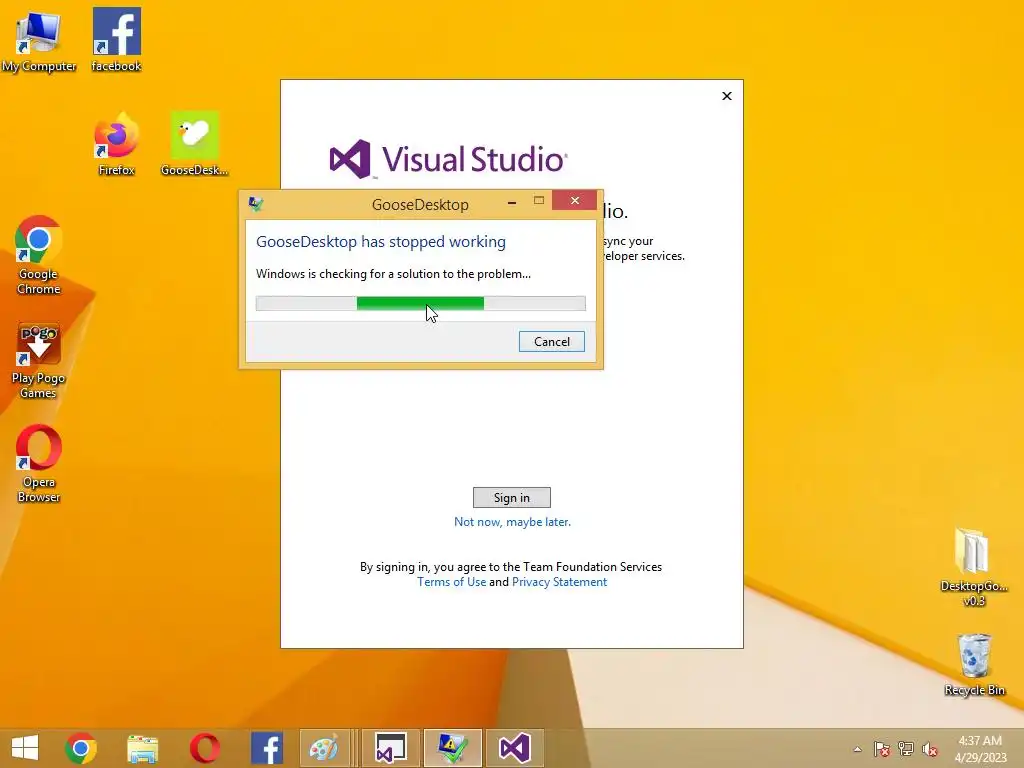Open the Privacy Statement link
The width and height of the screenshot is (1024, 768).
[x=560, y=582]
